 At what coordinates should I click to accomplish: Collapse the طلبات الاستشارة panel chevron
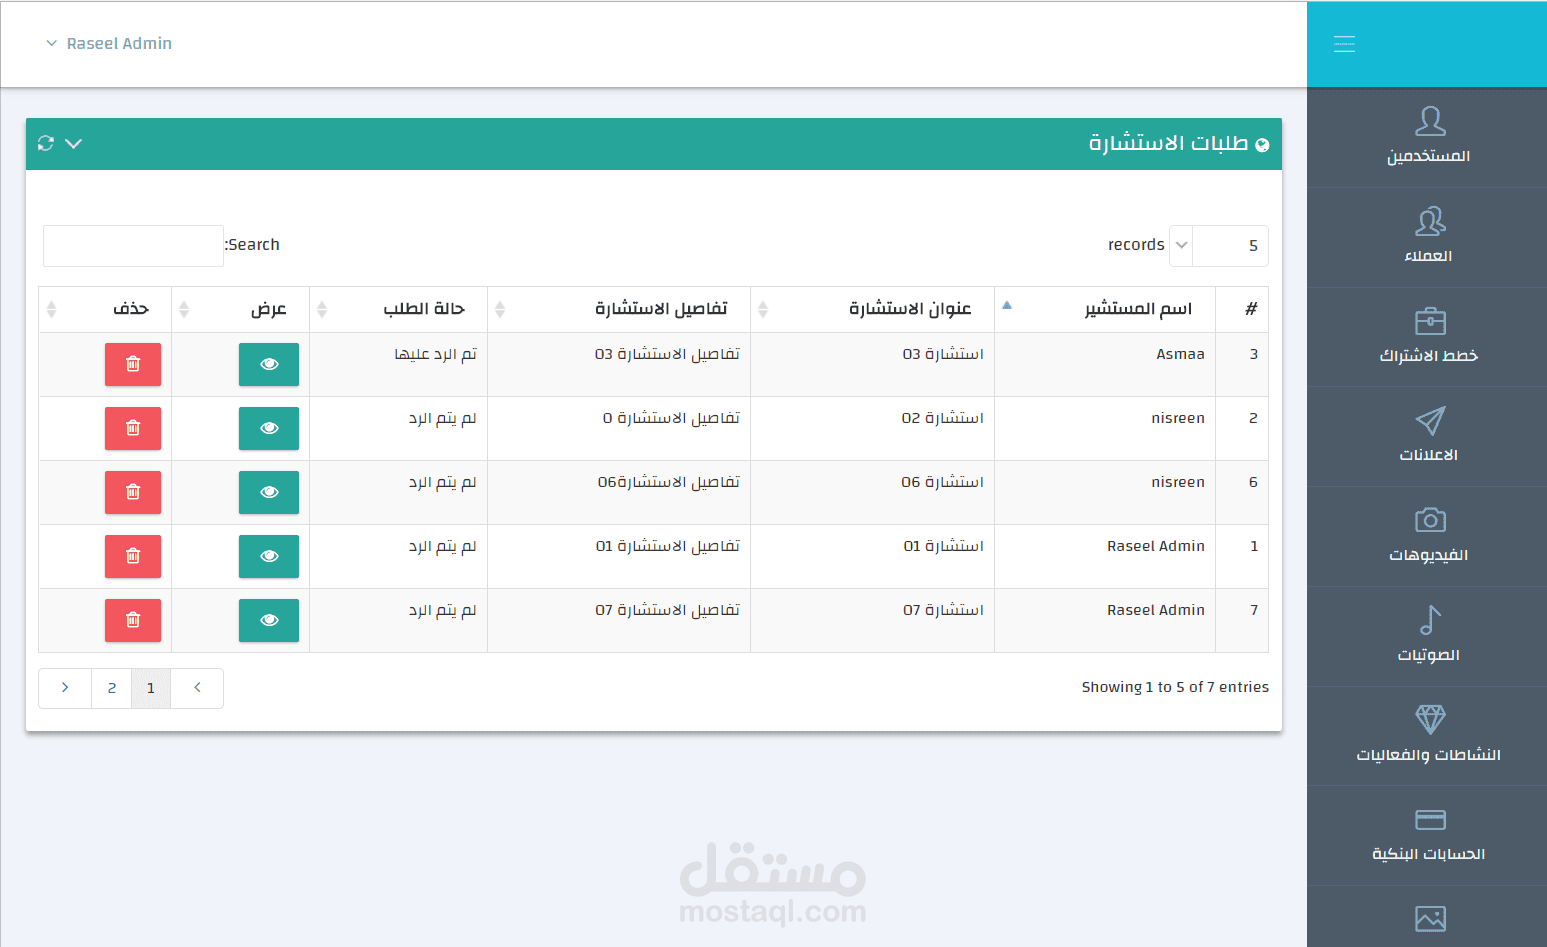click(73, 144)
